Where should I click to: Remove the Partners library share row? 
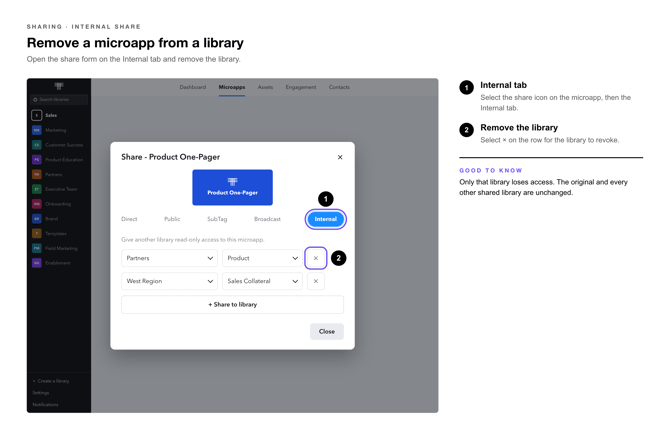click(316, 258)
